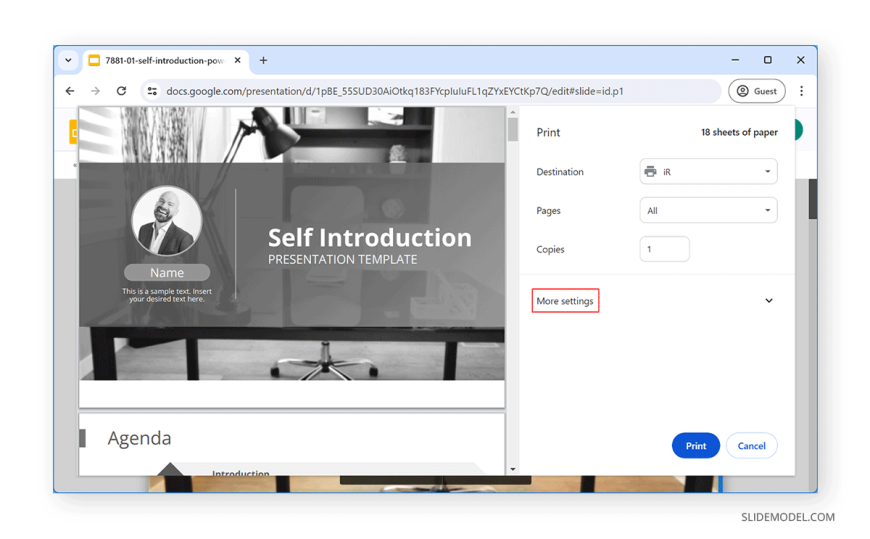Select the 7881-01-self-introduction browser tab
This screenshot has width=870, height=539.
point(160,60)
